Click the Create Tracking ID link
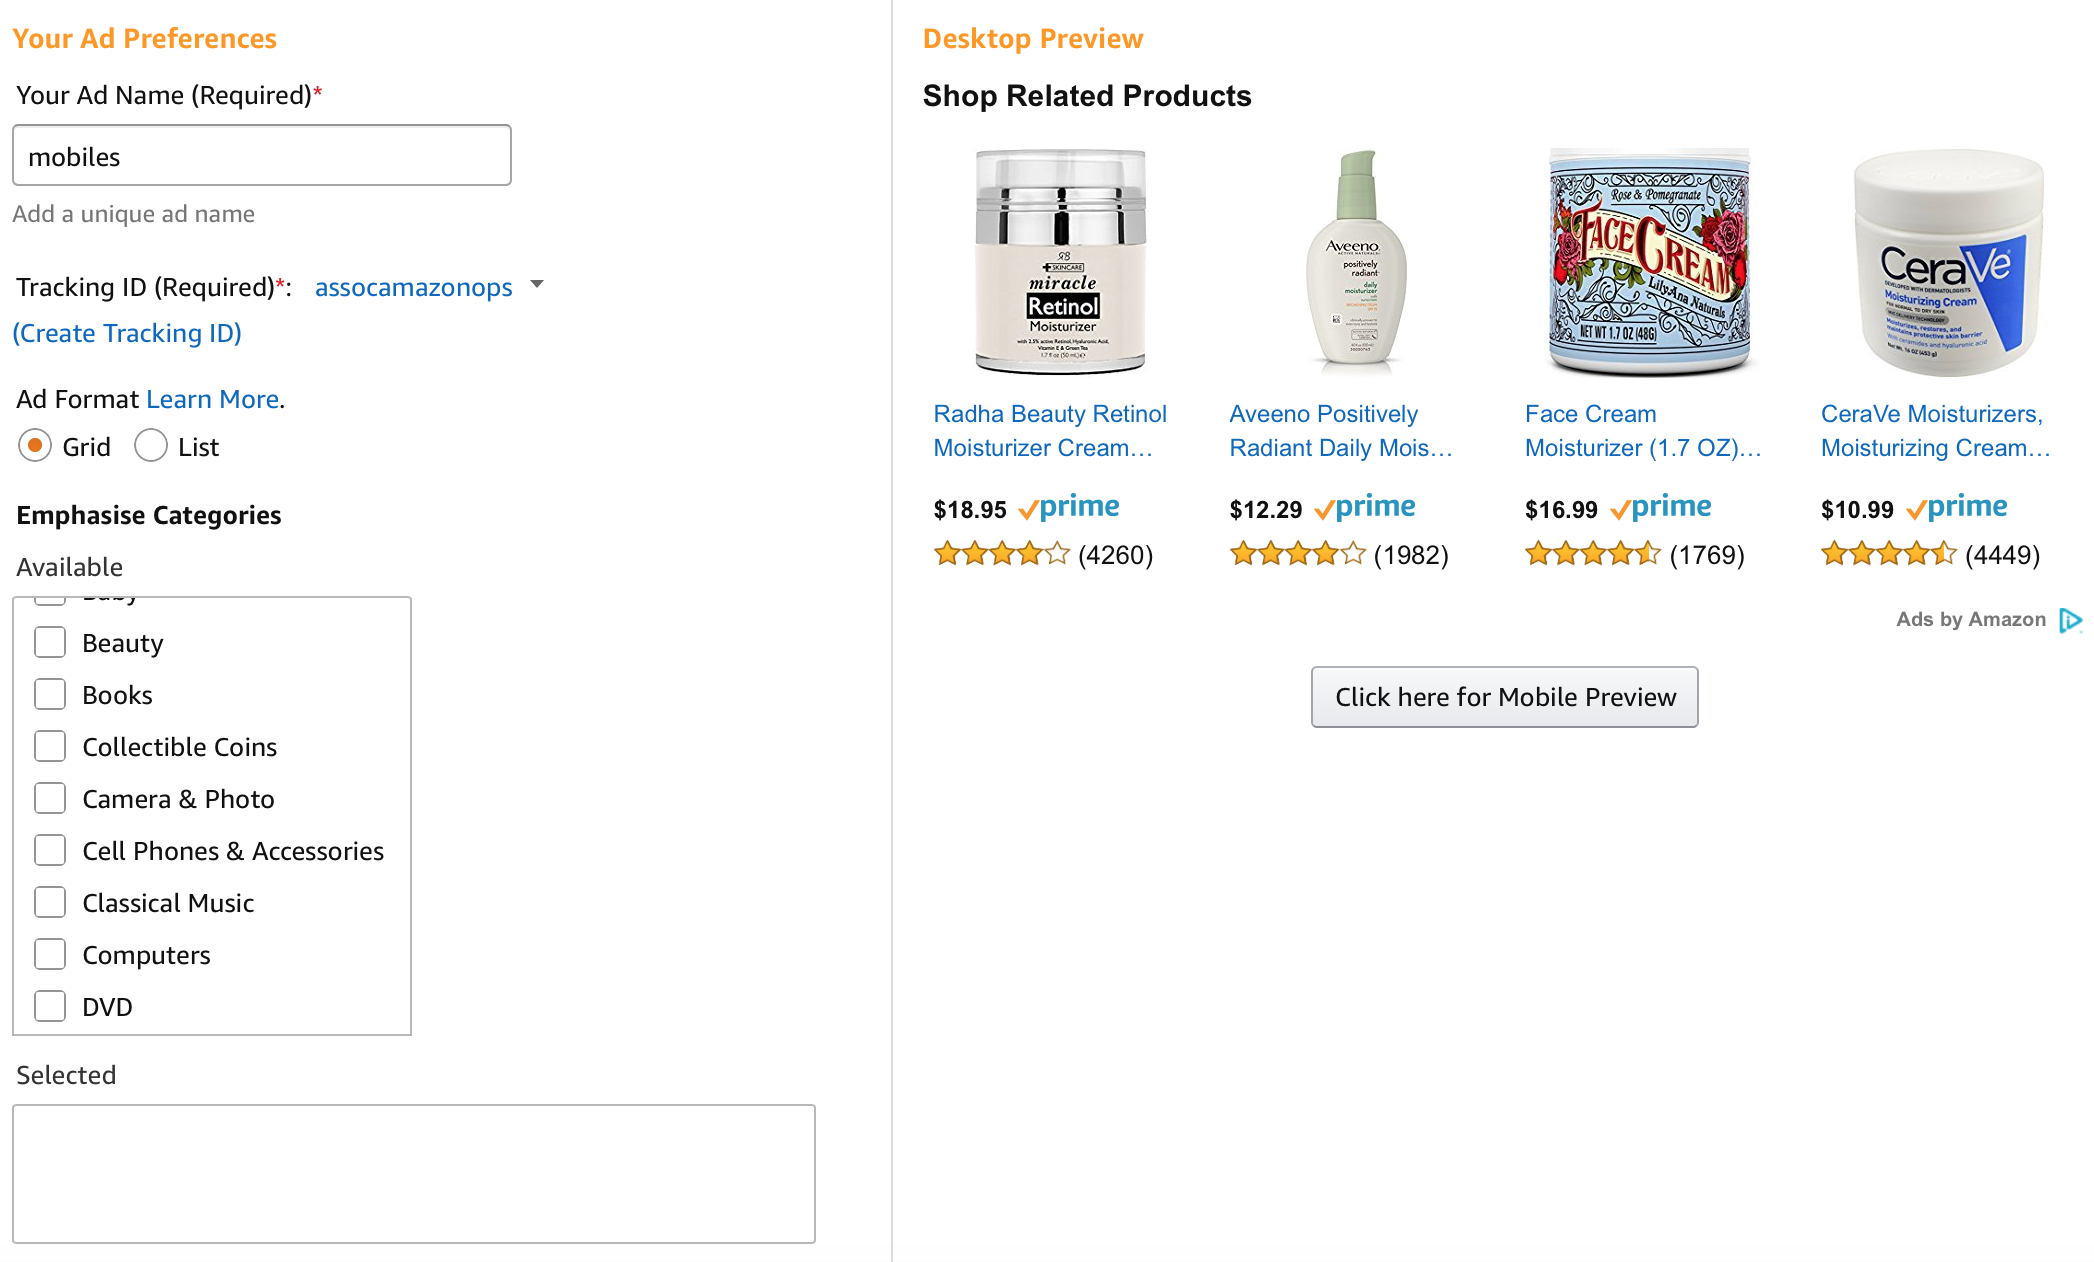 coord(127,333)
